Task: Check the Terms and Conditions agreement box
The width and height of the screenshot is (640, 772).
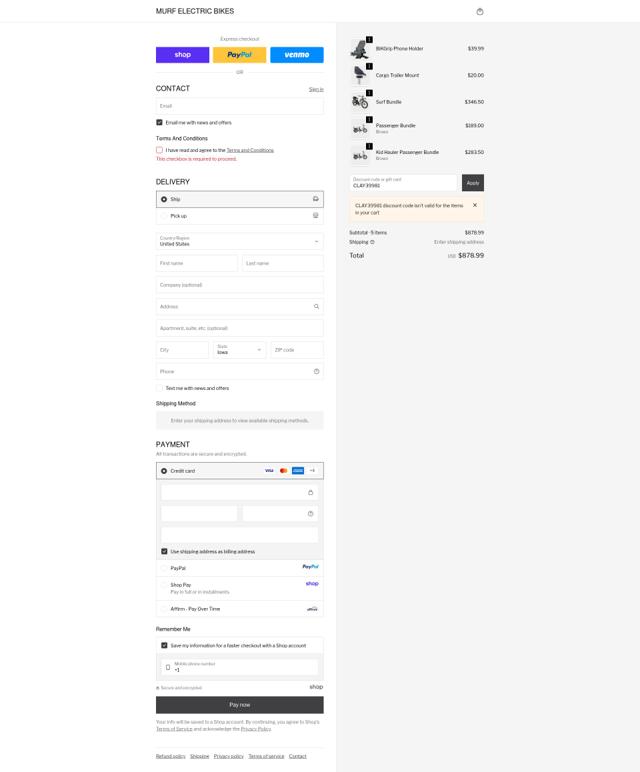Action: [x=159, y=150]
